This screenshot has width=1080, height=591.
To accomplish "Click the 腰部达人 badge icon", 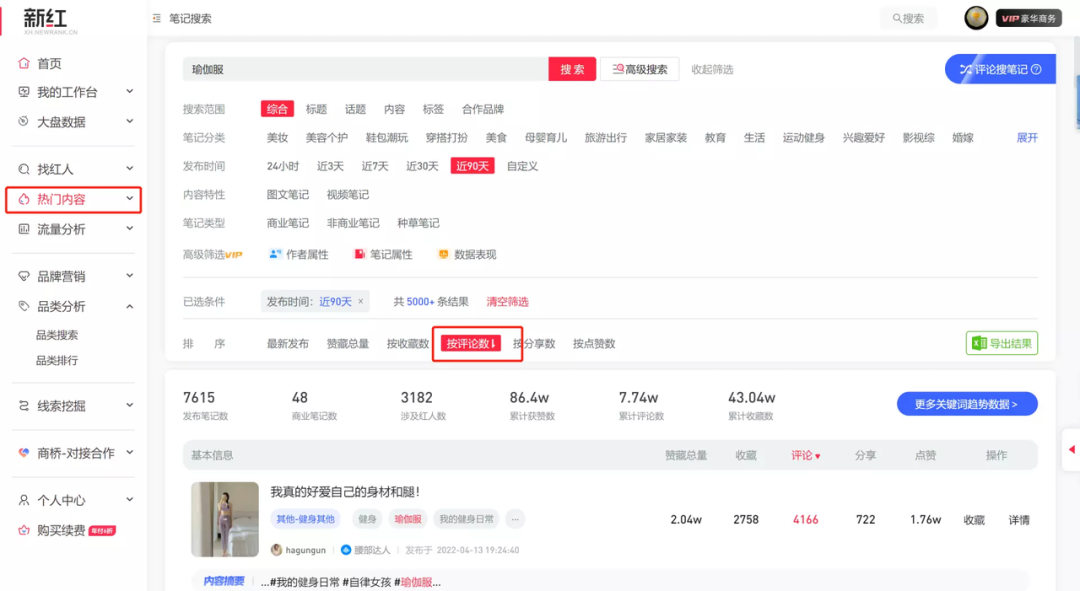I will (346, 550).
